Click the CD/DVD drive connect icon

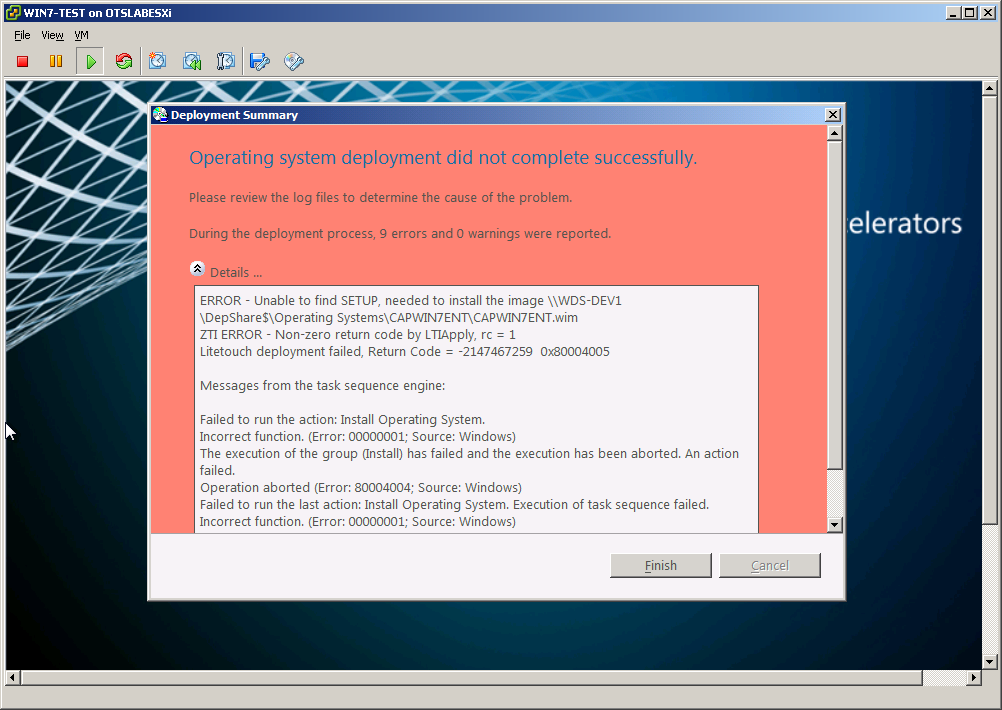pos(294,62)
